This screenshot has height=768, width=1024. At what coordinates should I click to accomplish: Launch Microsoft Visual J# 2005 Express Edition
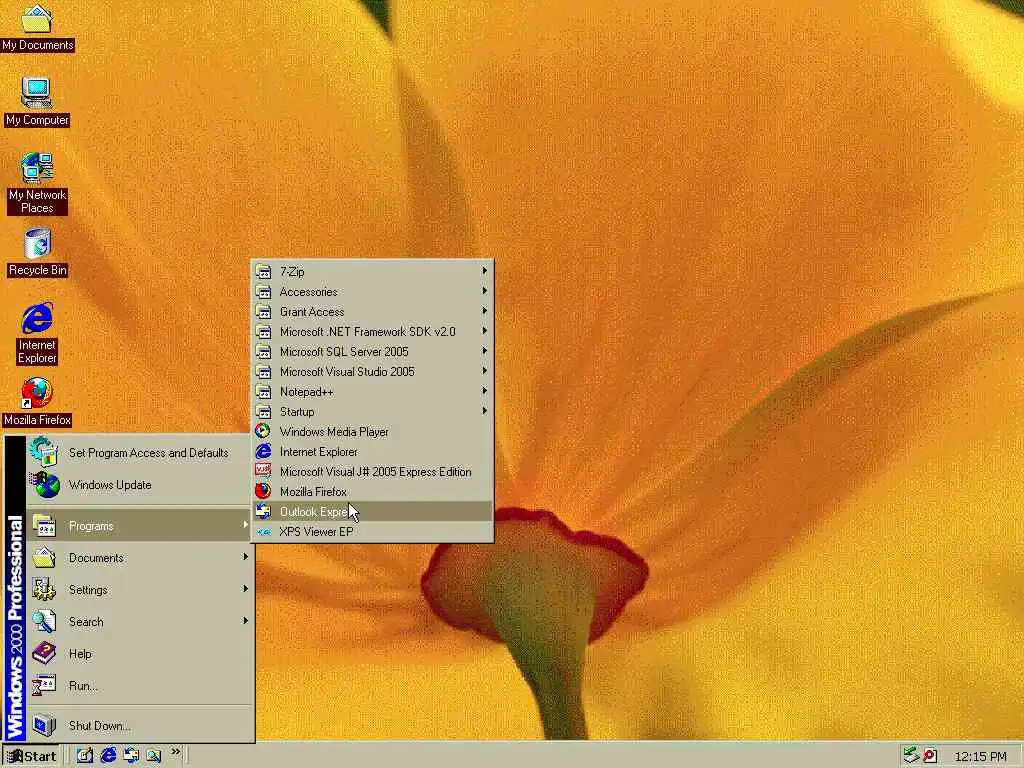372,472
